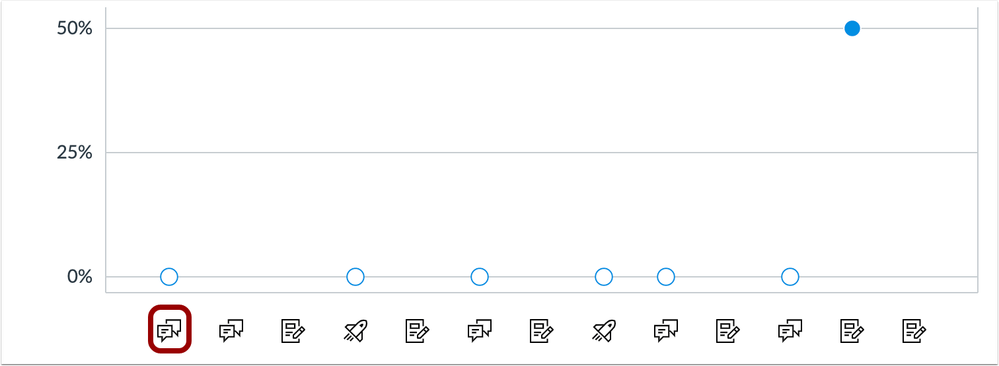Select the assignment icon left of the second rocket
The image size is (999, 366).
click(x=542, y=331)
